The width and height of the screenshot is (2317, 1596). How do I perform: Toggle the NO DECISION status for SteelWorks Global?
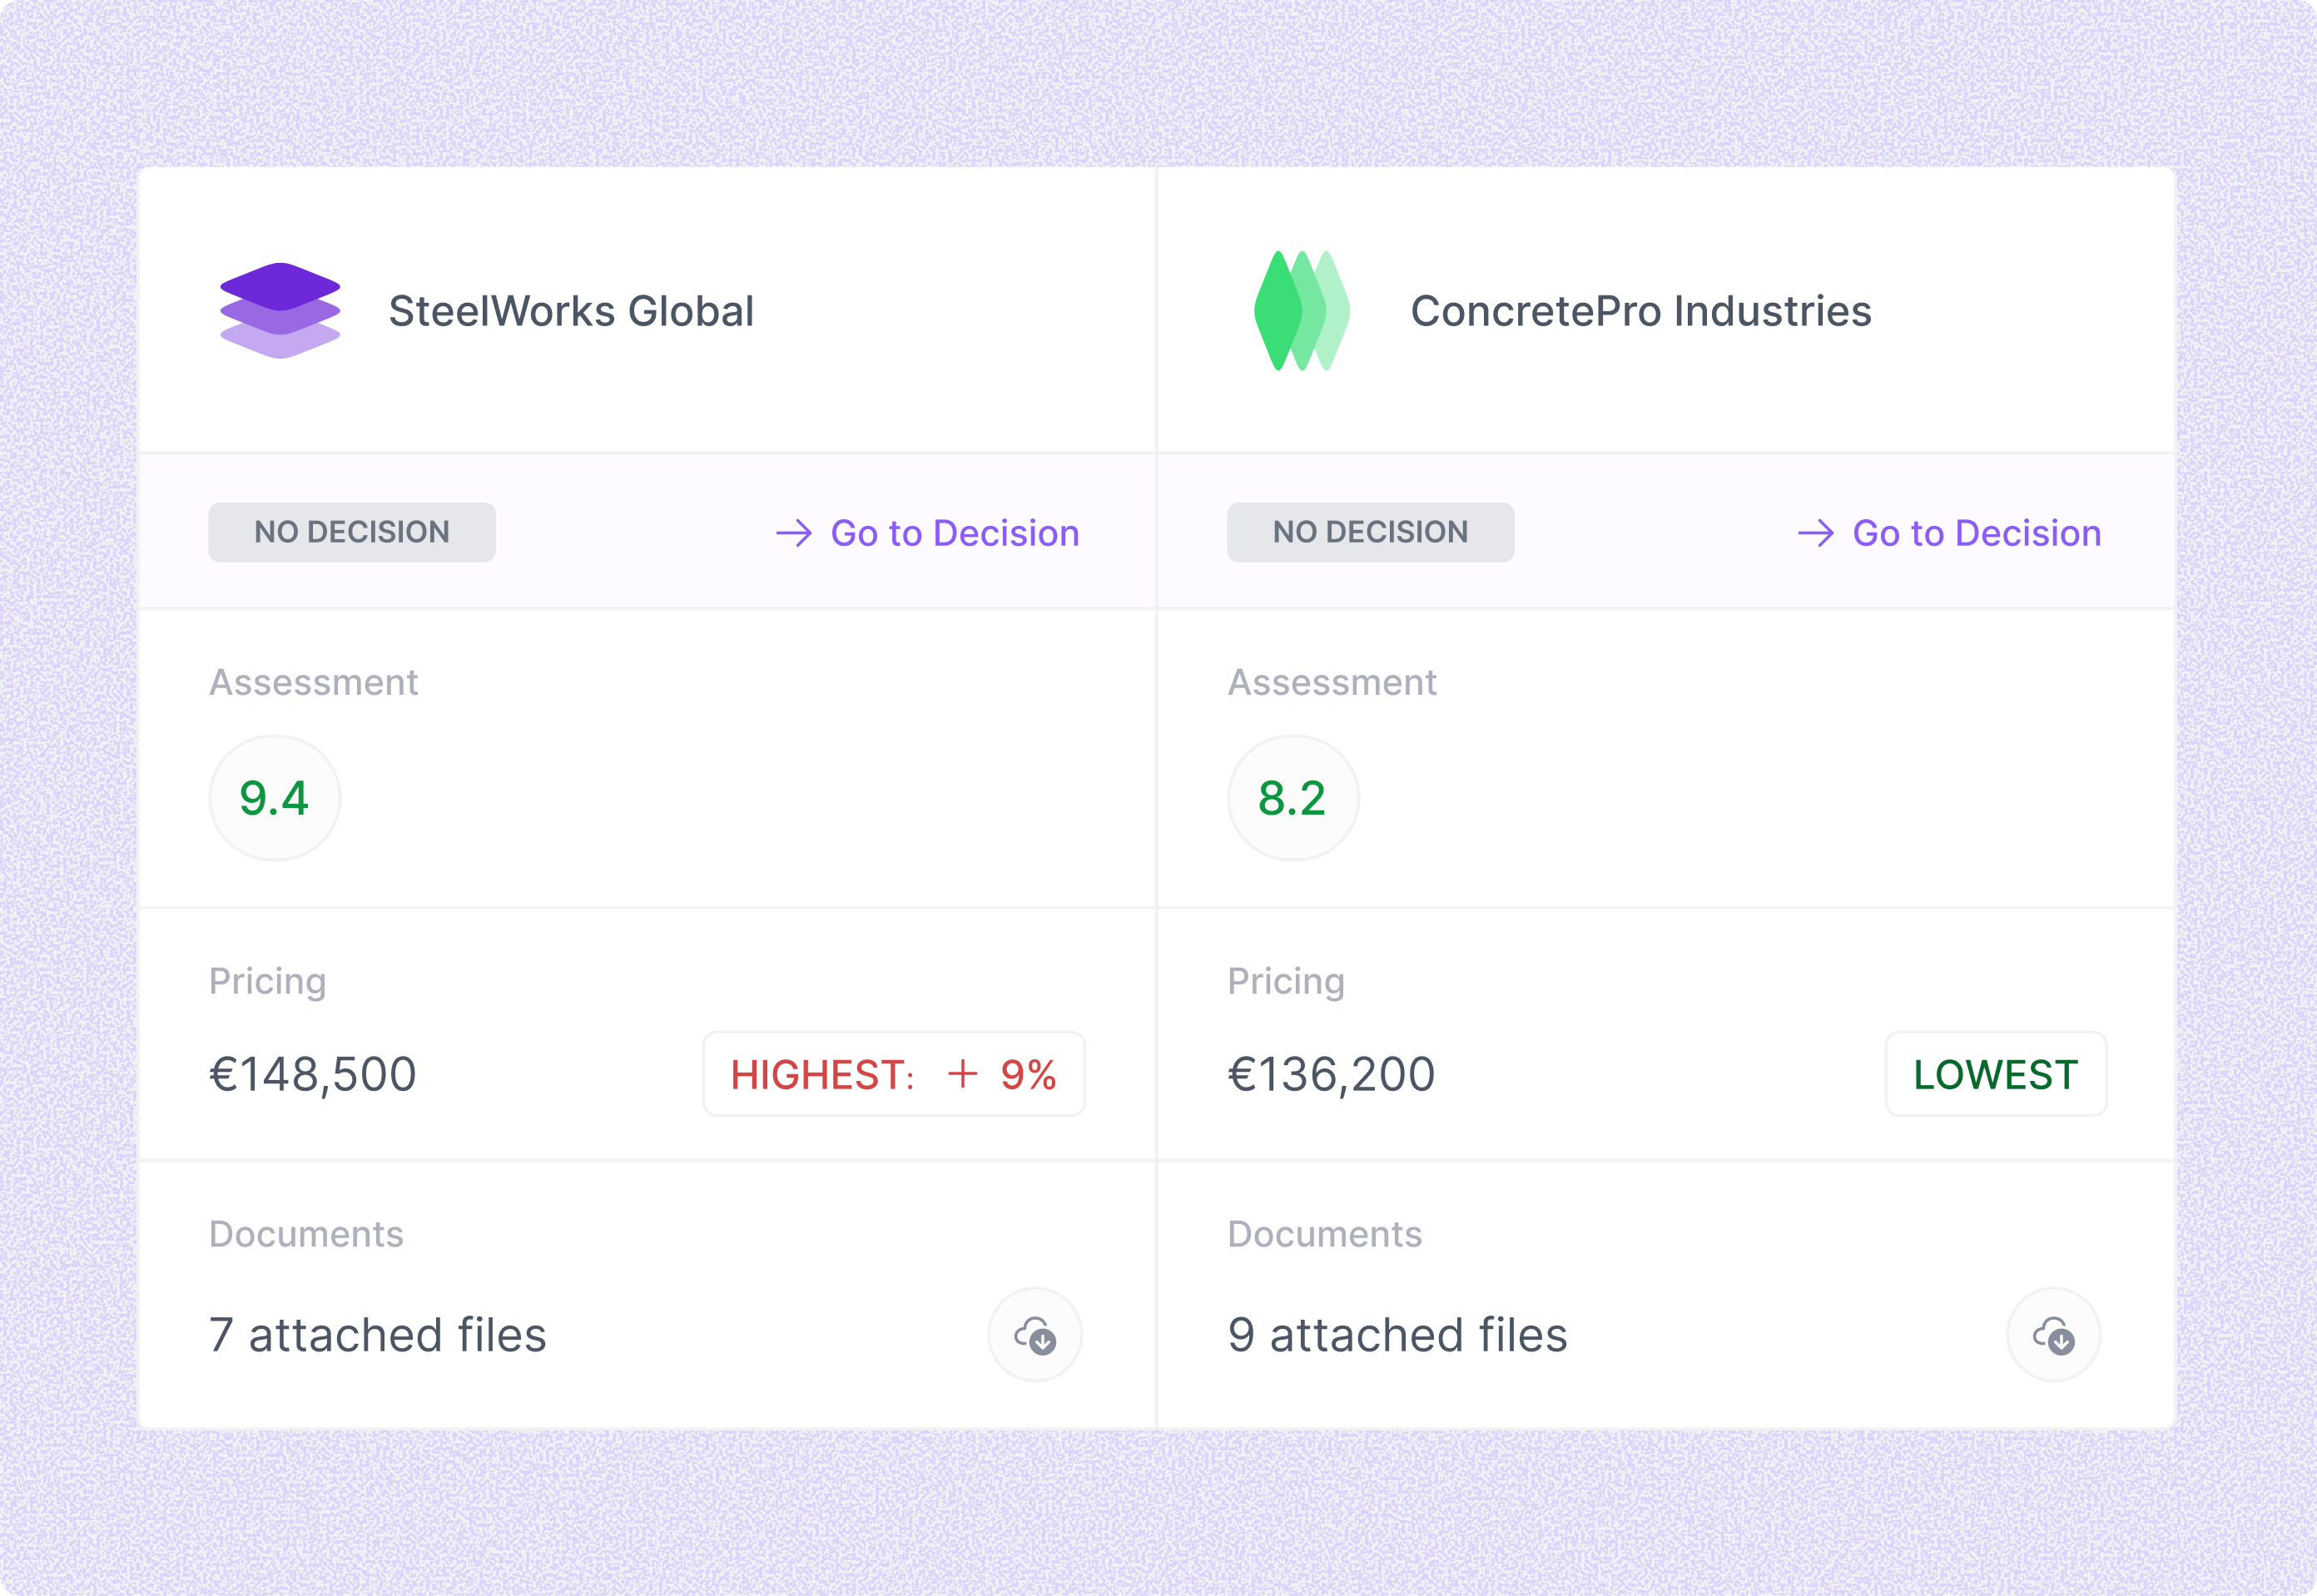coord(351,531)
